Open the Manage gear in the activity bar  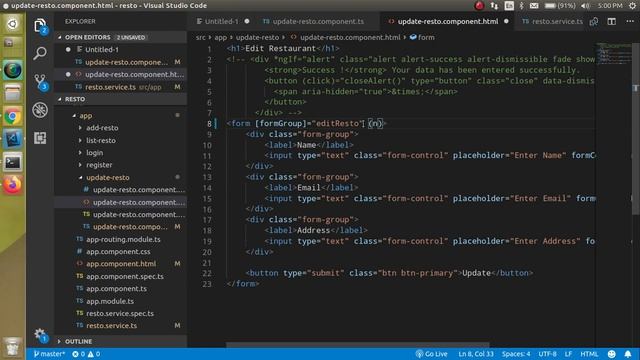[40, 335]
